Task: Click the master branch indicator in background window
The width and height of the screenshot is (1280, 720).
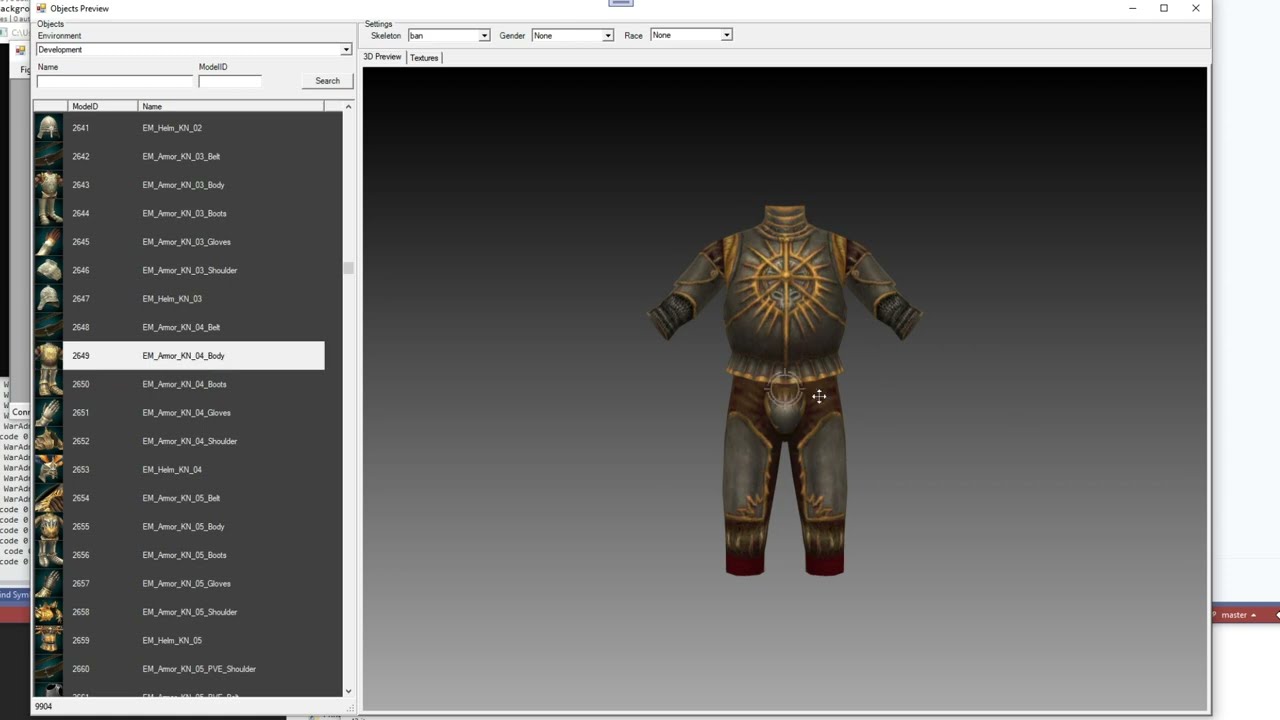Action: pos(1235,615)
